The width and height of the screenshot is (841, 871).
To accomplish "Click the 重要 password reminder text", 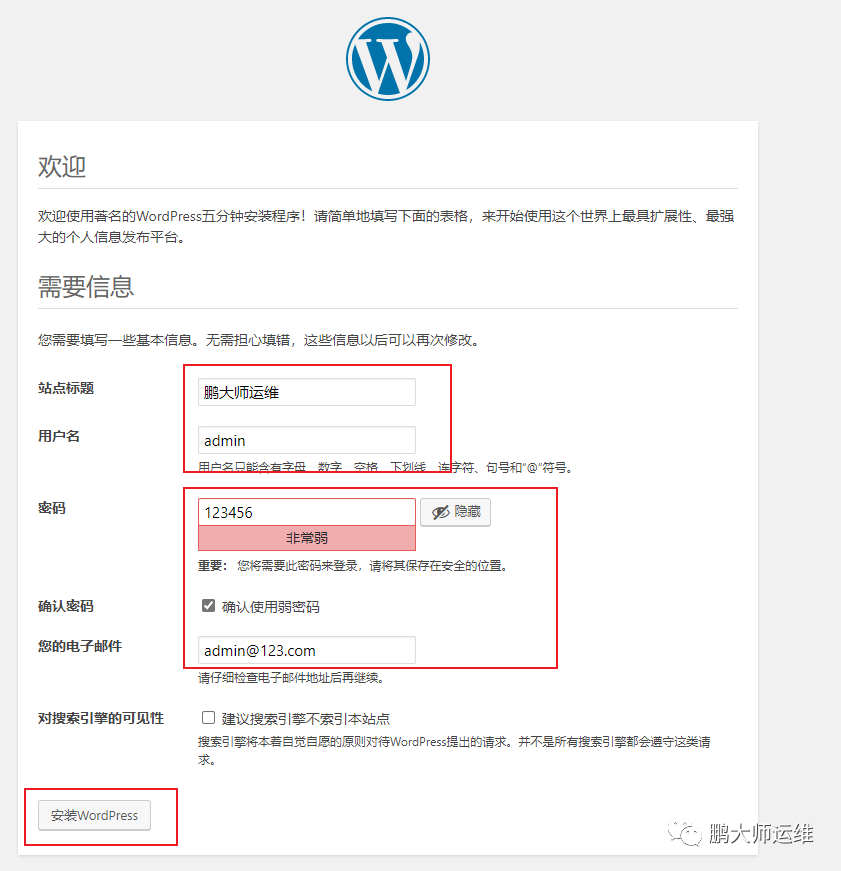I will (x=352, y=566).
